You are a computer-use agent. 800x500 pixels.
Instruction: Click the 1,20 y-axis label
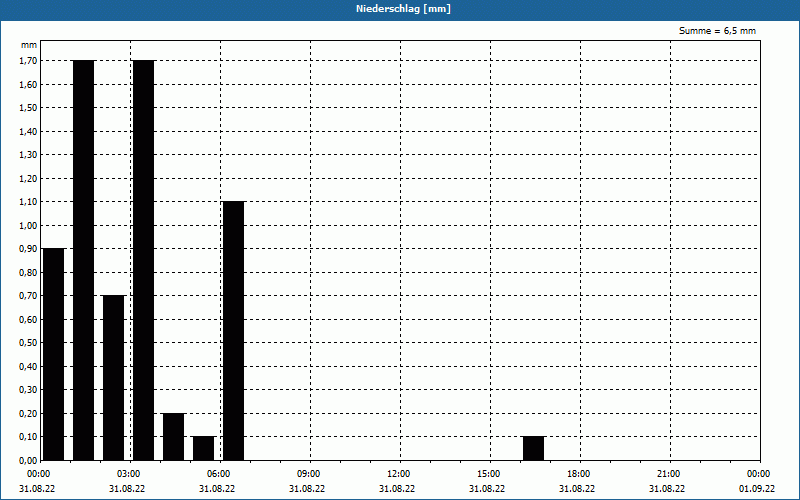pyautogui.click(x=28, y=178)
